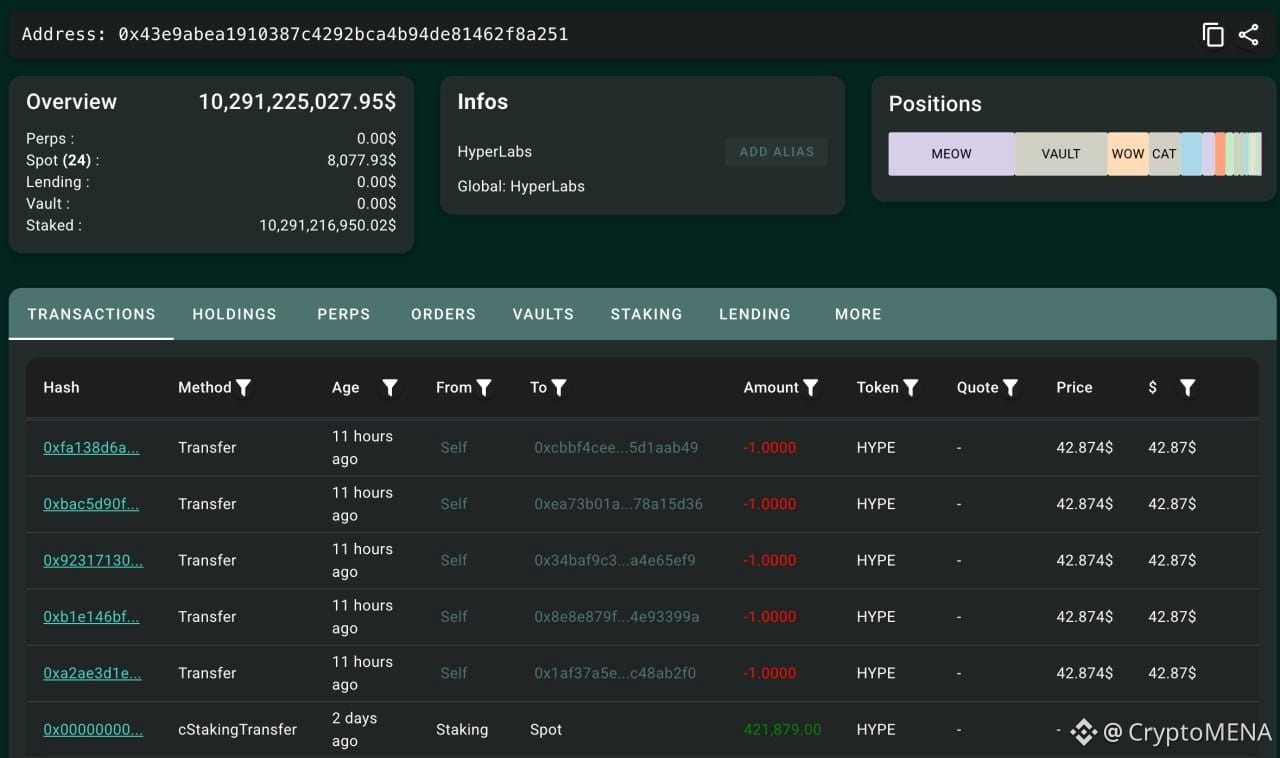
Task: Switch to the Holdings tab
Action: pyautogui.click(x=234, y=314)
